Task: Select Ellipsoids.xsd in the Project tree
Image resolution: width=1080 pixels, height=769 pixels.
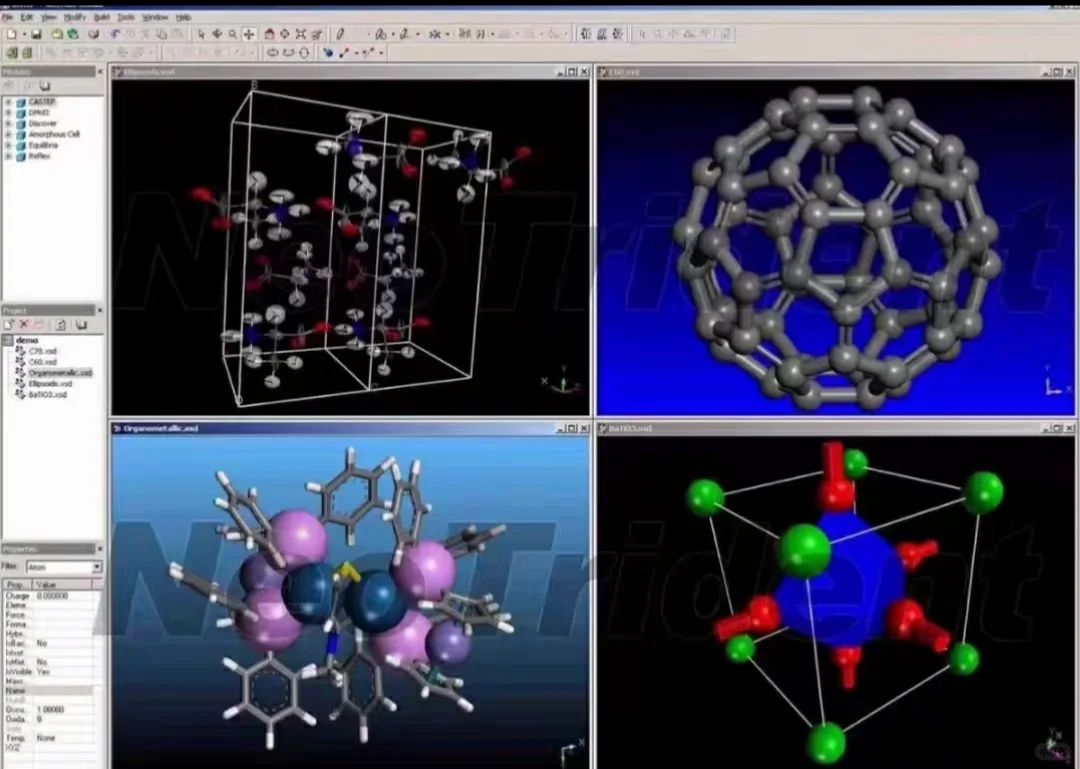Action: click(x=48, y=384)
